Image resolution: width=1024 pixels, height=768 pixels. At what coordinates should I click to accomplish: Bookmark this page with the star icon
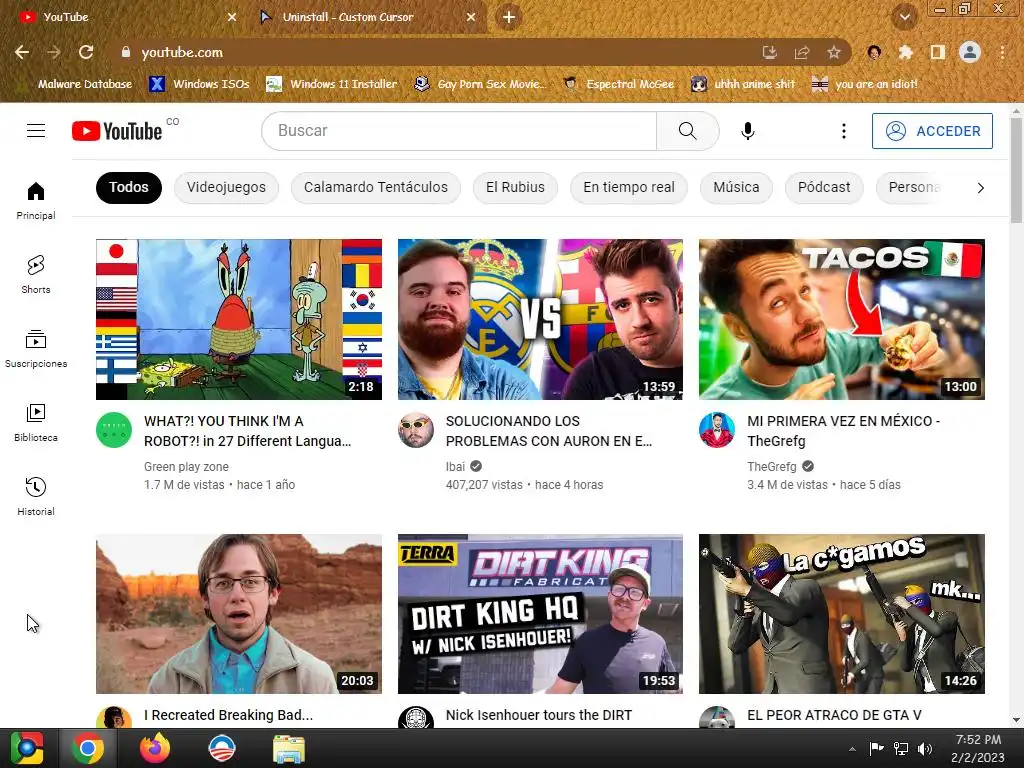(x=833, y=52)
